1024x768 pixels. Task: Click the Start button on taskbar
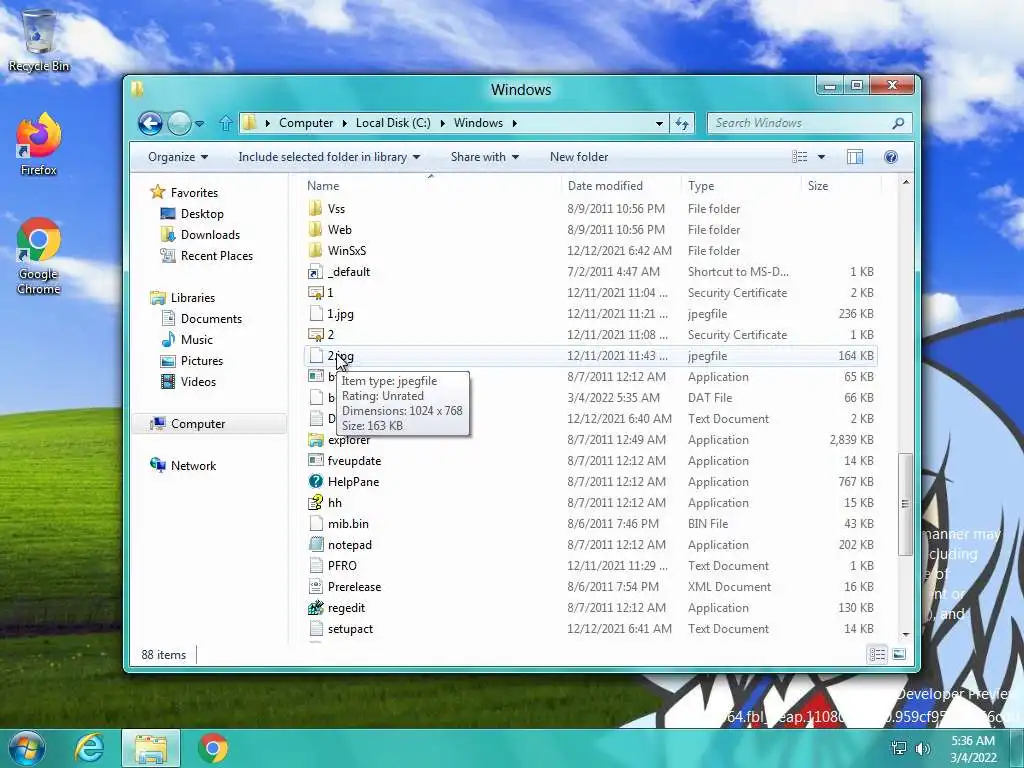[x=26, y=748]
